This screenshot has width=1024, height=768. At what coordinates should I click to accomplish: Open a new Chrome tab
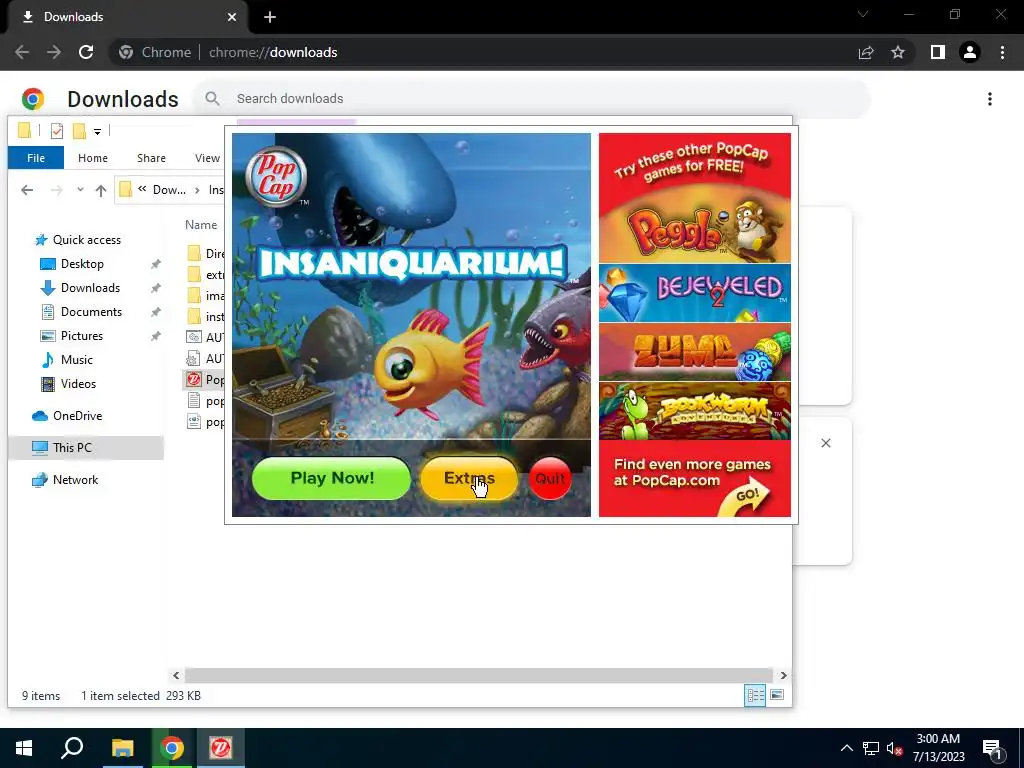point(270,17)
